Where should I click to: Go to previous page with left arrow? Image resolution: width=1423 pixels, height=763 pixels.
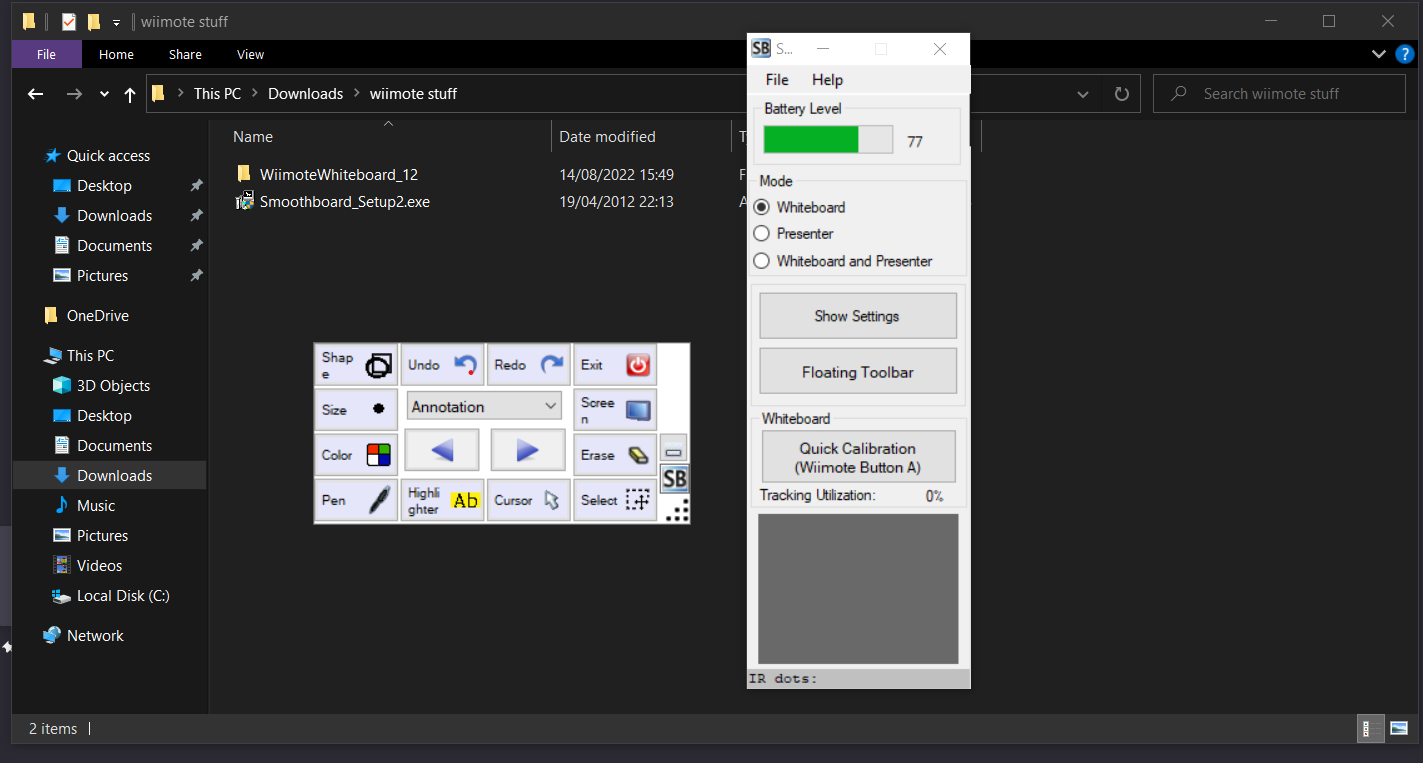point(442,451)
